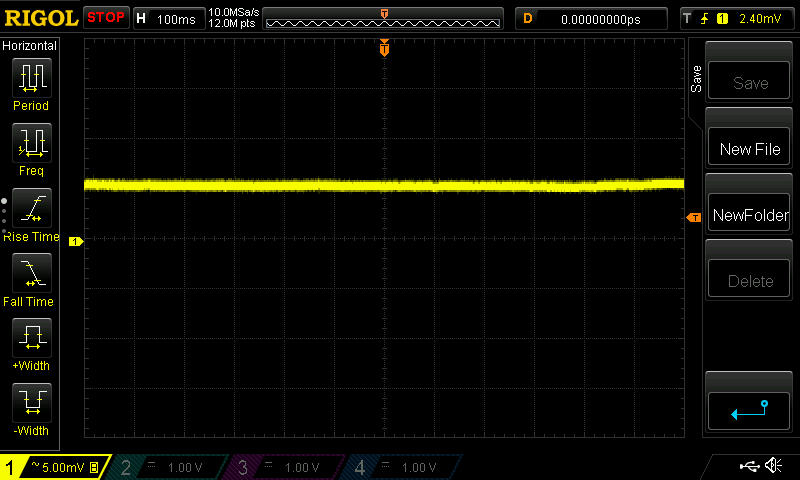Viewport: 800px width, 480px height.
Task: Select the Rise Time measurement icon
Action: [32, 208]
